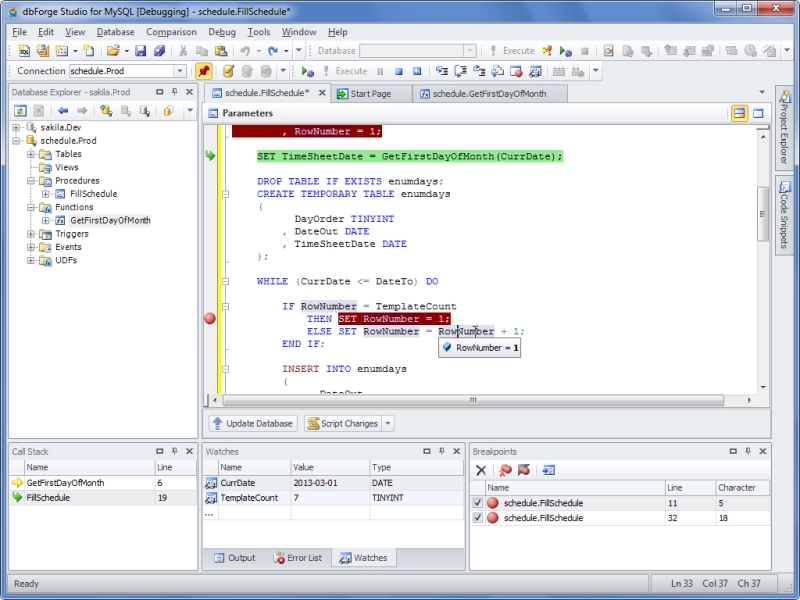Toggle auto-hide pin of Breakpoints panel
The image size is (800, 600).
coord(748,451)
